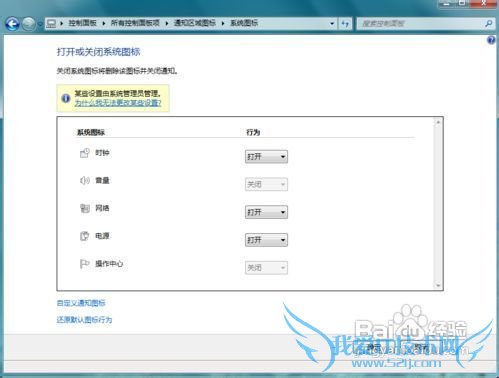This screenshot has width=499, height=378.
Task: Open the 电源 behavior dropdown
Action: (266, 240)
